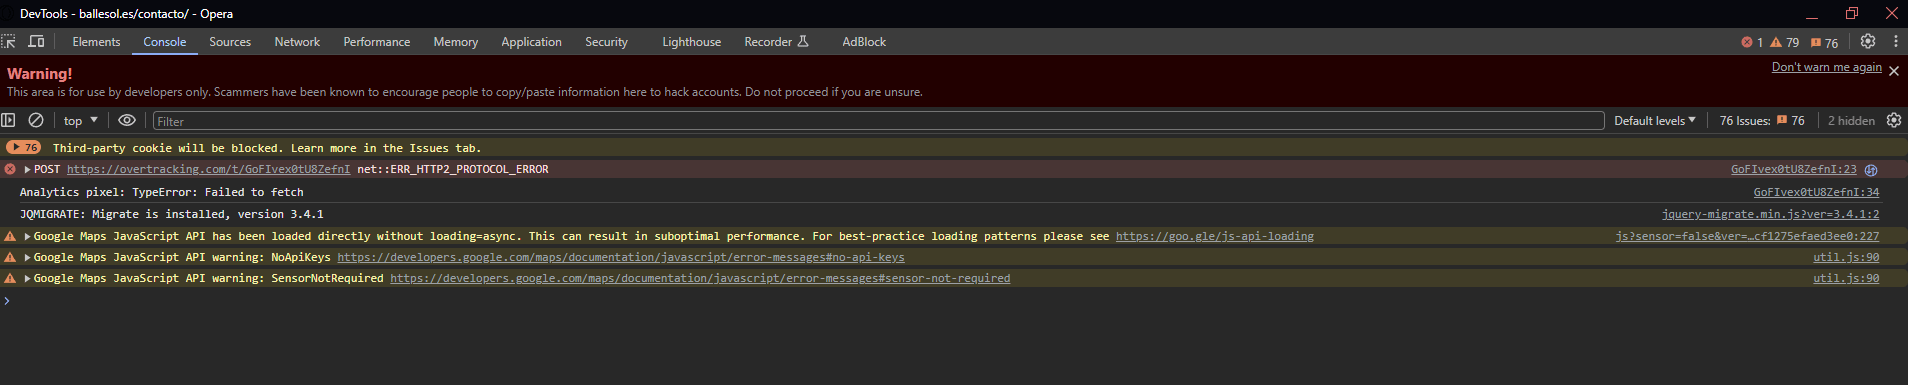
Task: Click the Don't warn me again link
Action: tap(1827, 67)
